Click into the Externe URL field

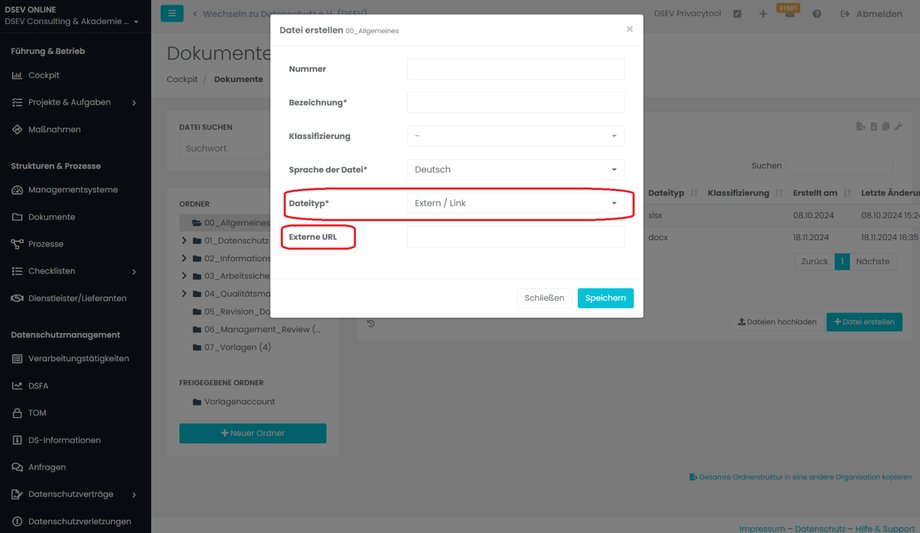tap(515, 237)
